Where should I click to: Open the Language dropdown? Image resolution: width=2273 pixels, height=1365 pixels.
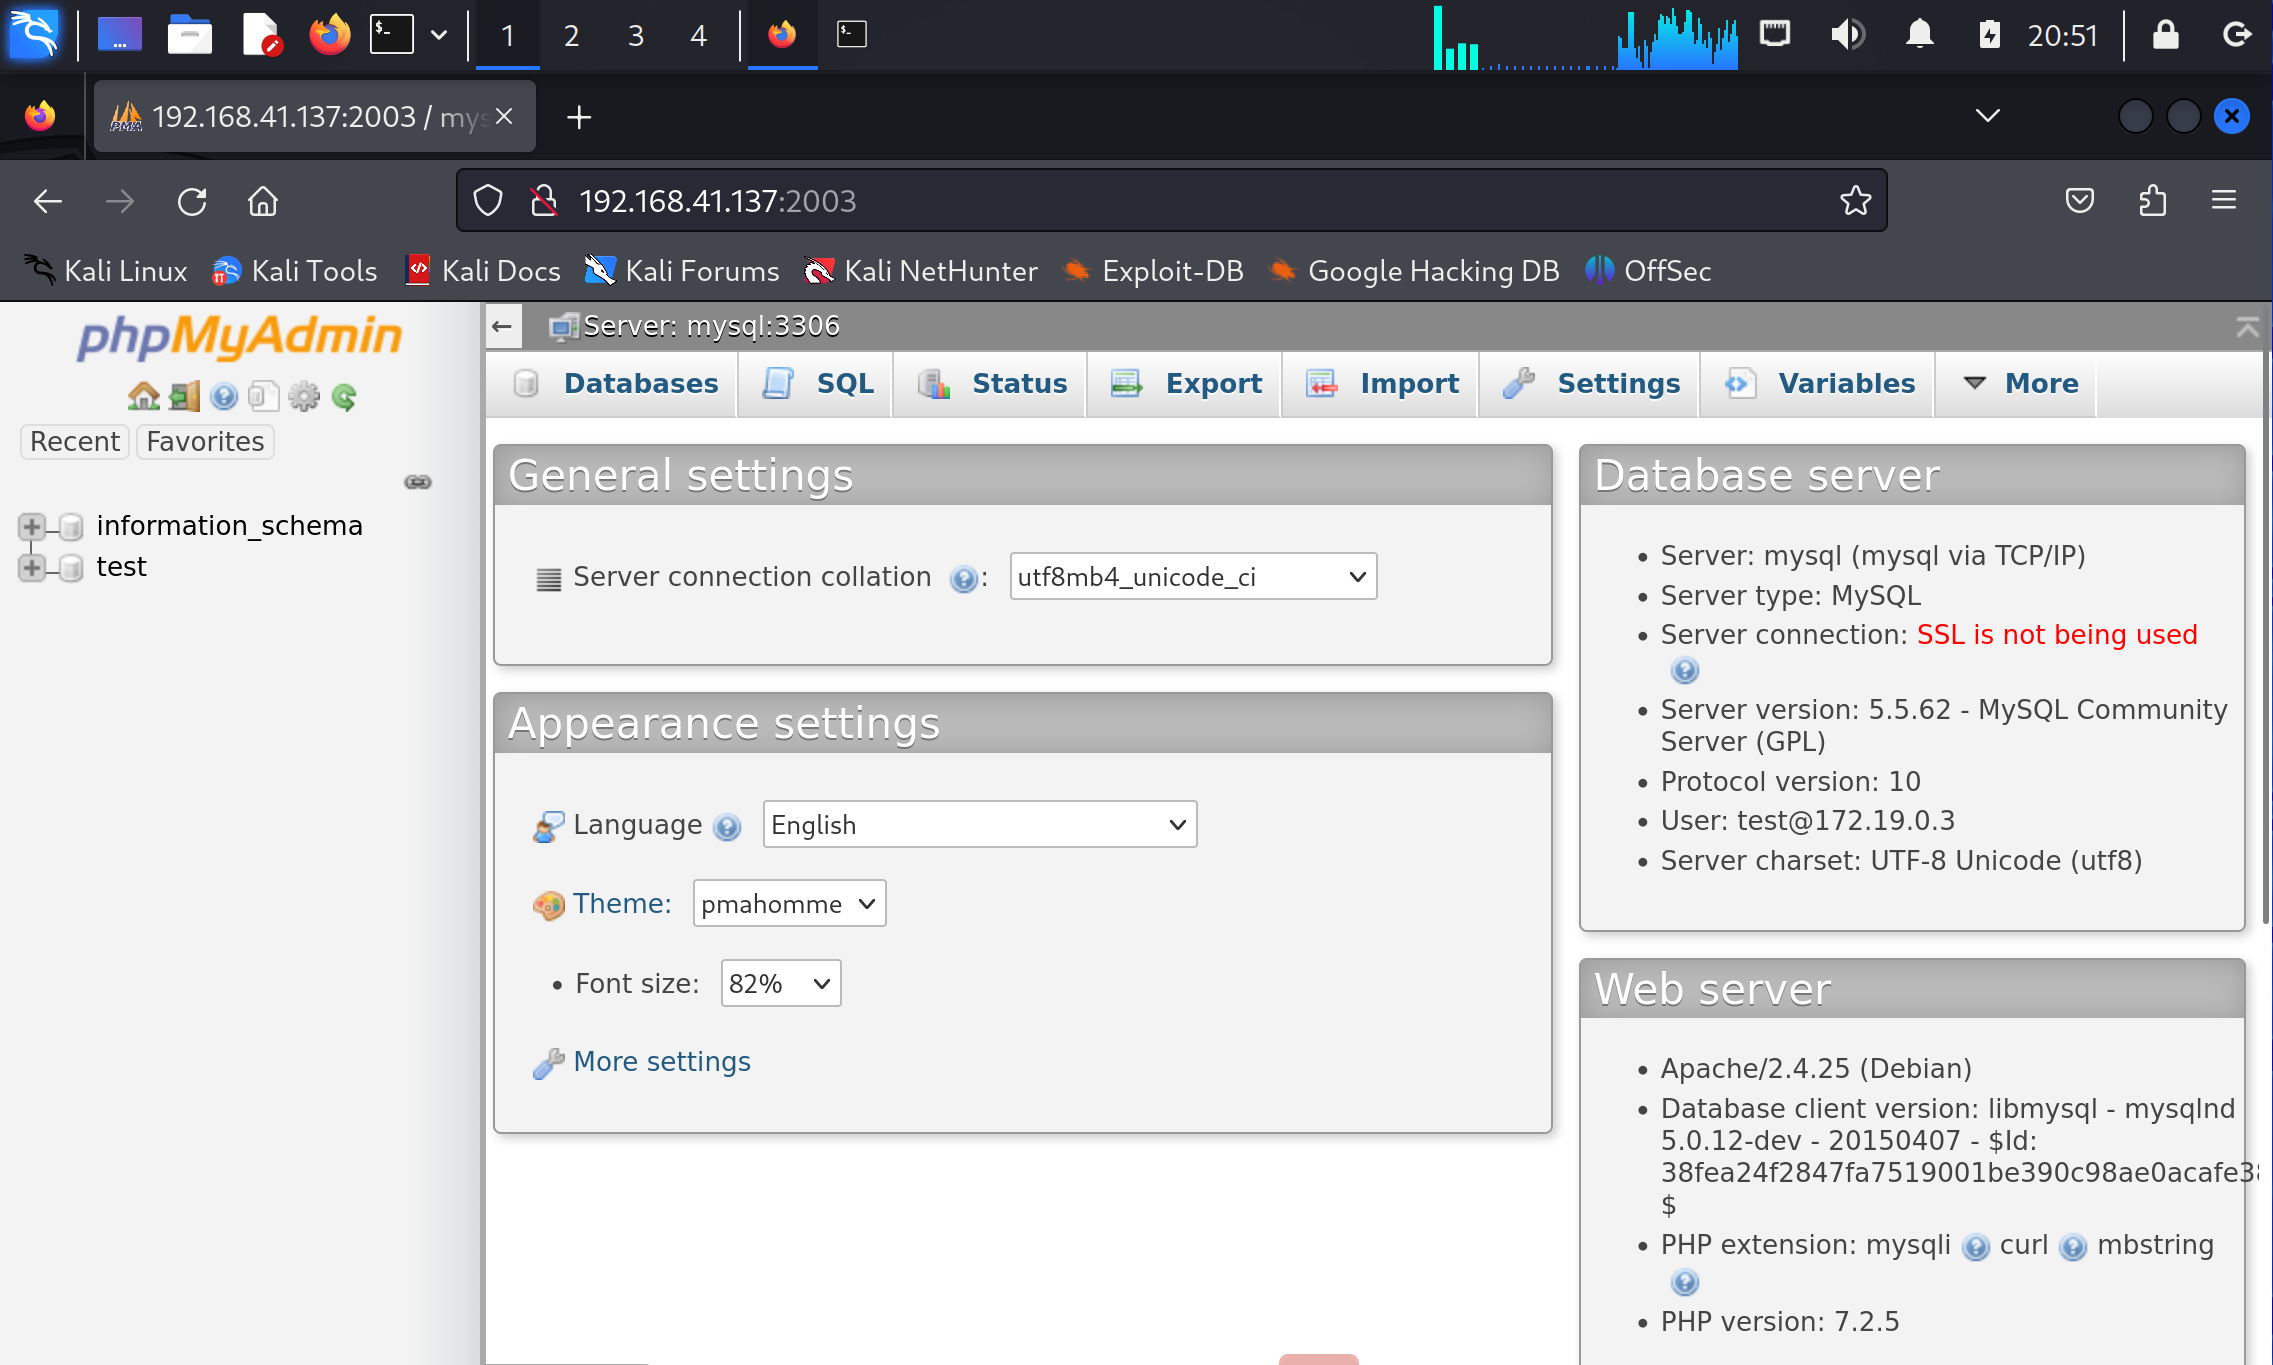coord(979,825)
